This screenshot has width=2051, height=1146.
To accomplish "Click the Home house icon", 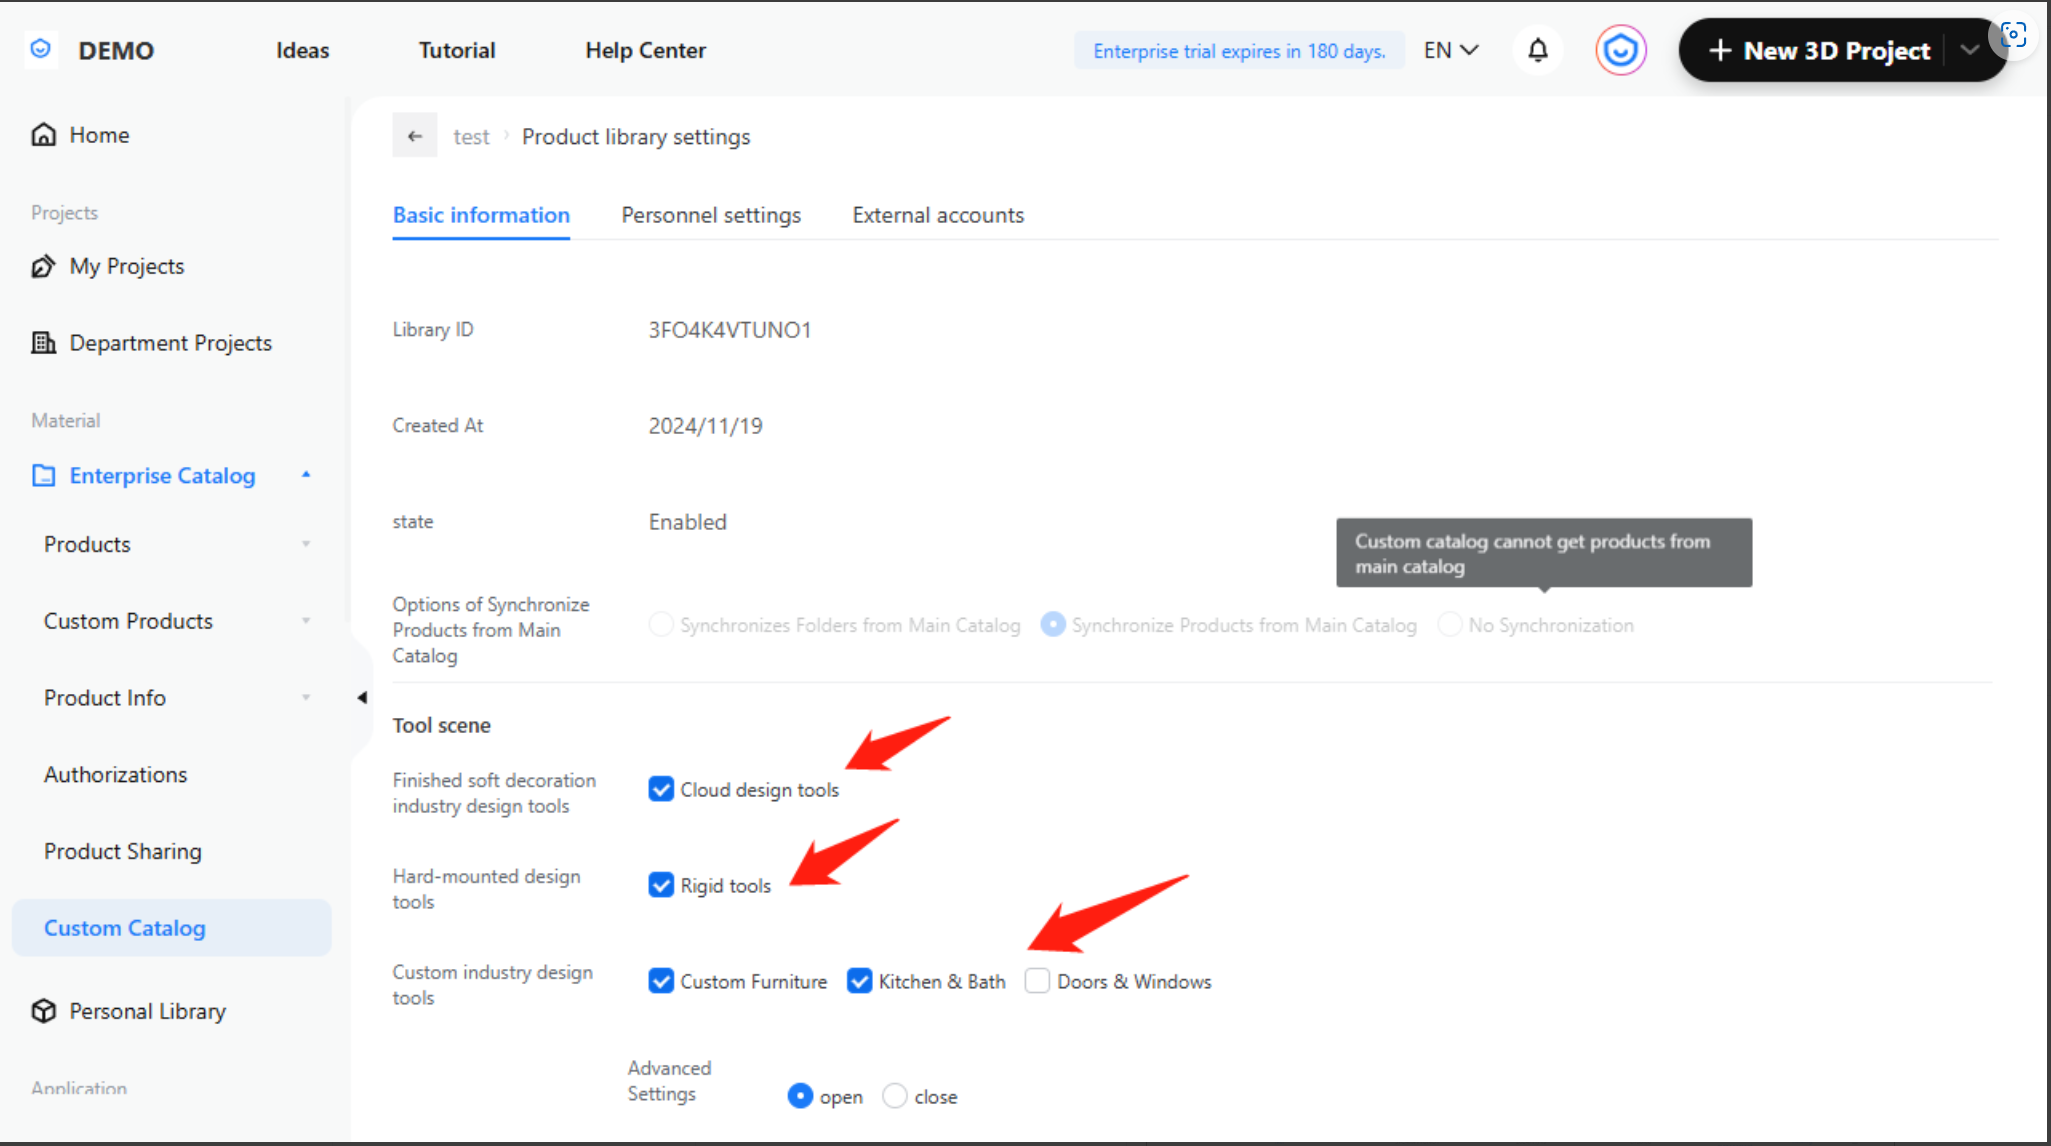I will [44, 135].
